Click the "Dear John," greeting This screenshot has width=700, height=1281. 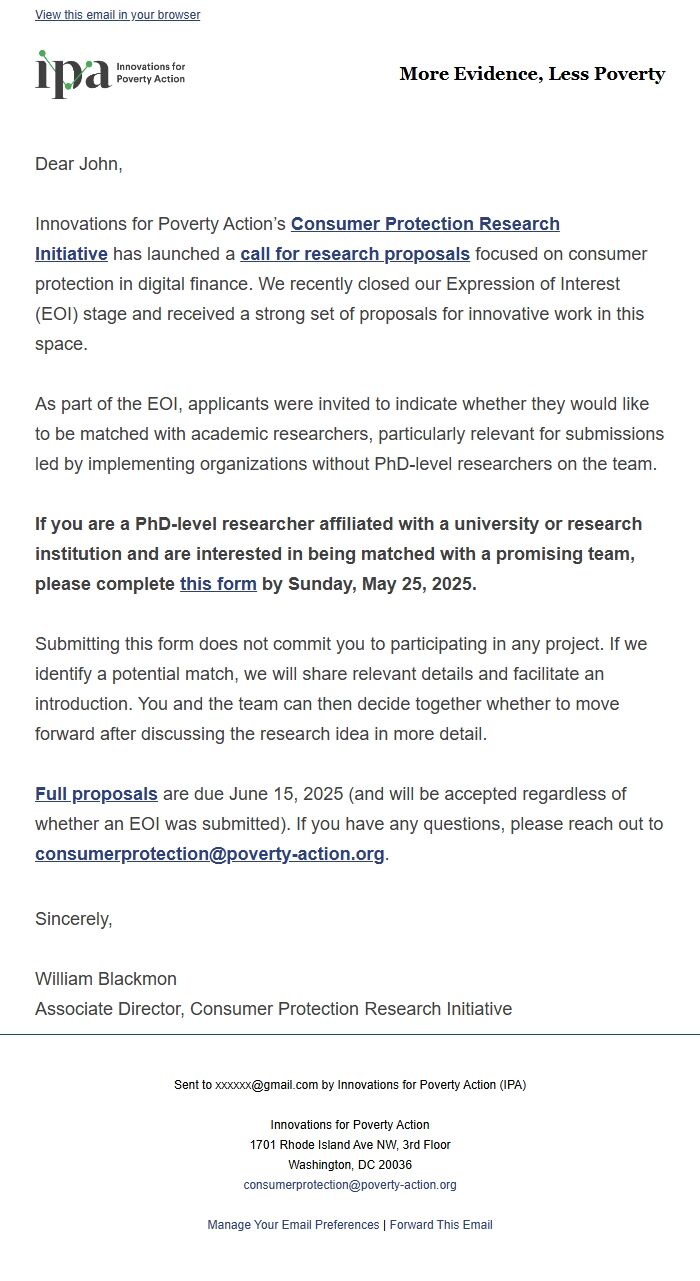(79, 164)
